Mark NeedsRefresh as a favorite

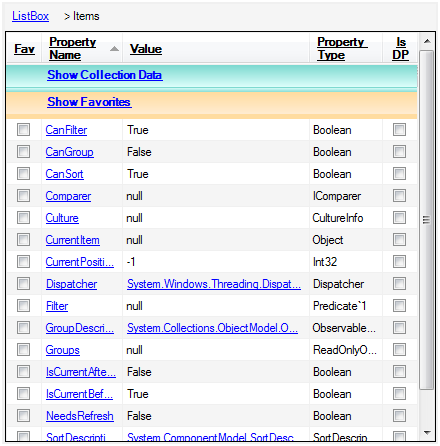coord(23,416)
